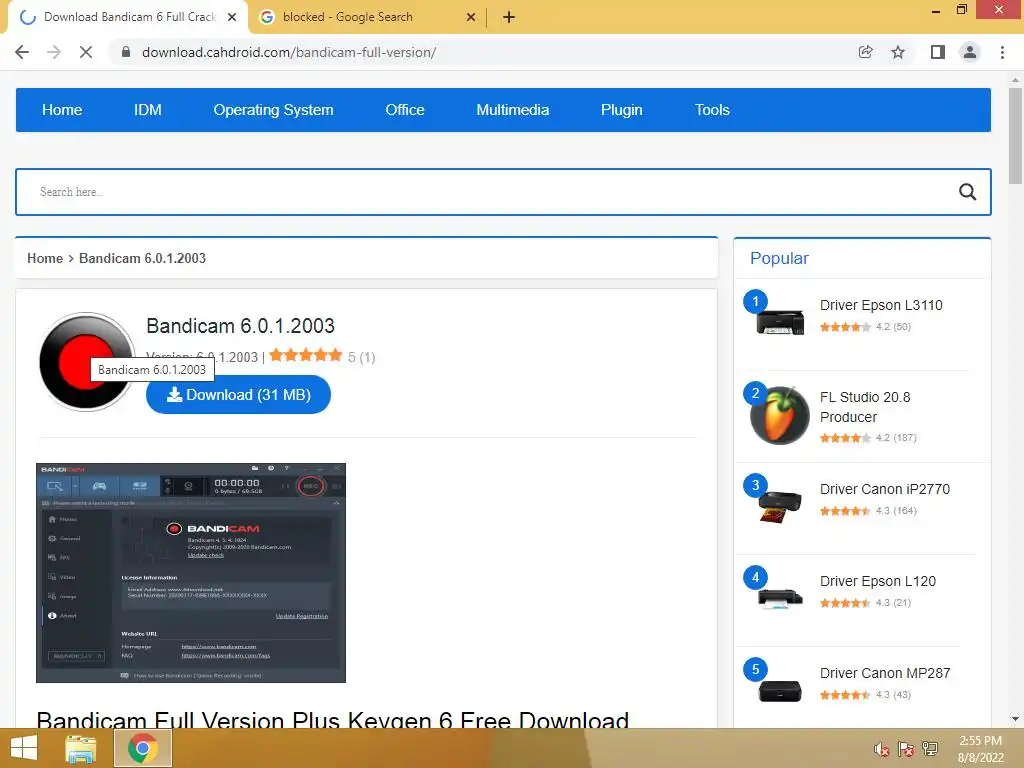1024x768 pixels.
Task: Click the page vertical scrollbar thumb
Action: (1015, 136)
